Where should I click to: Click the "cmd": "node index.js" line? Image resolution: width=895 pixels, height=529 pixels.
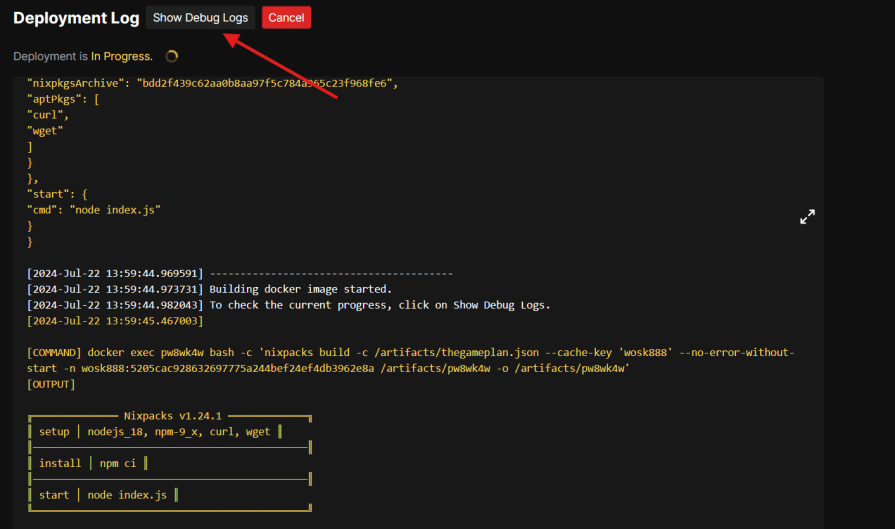tap(94, 210)
